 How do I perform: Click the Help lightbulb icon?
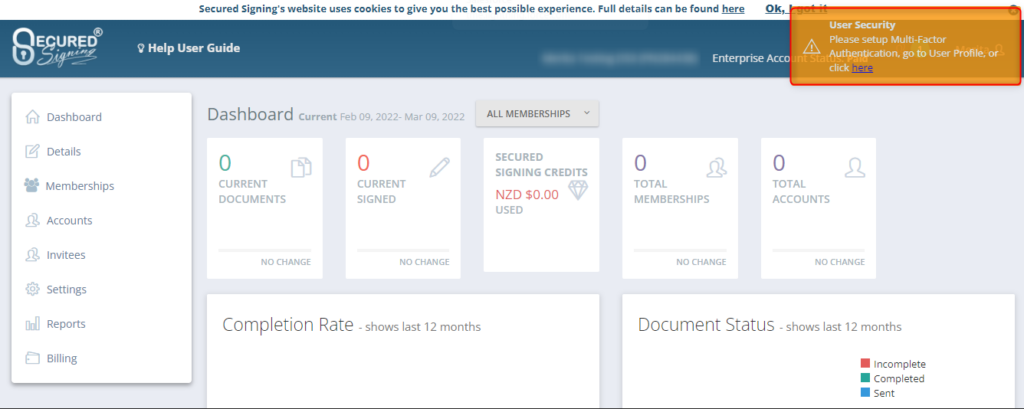(x=140, y=48)
